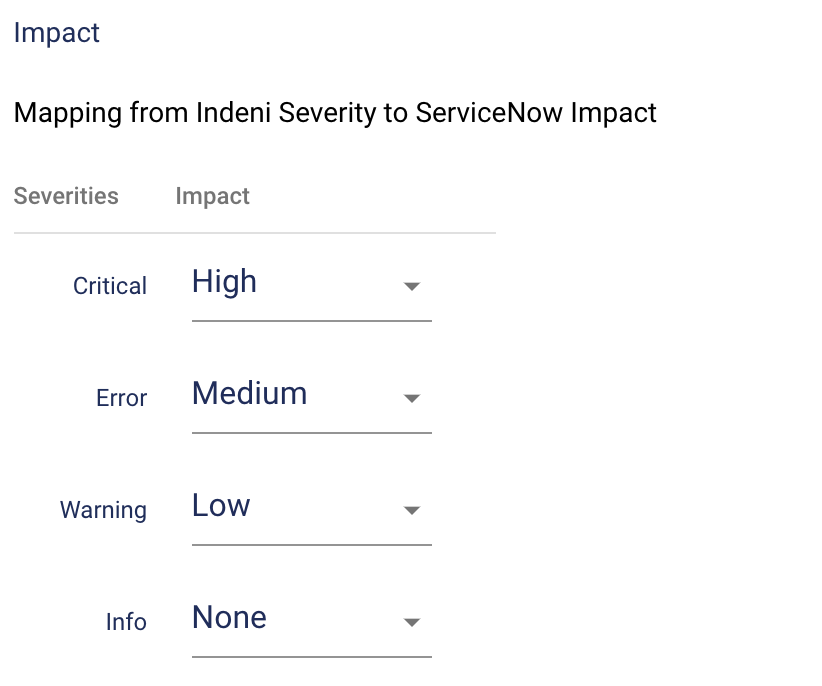Click the None value for Info
The width and height of the screenshot is (822, 686).
(x=229, y=618)
